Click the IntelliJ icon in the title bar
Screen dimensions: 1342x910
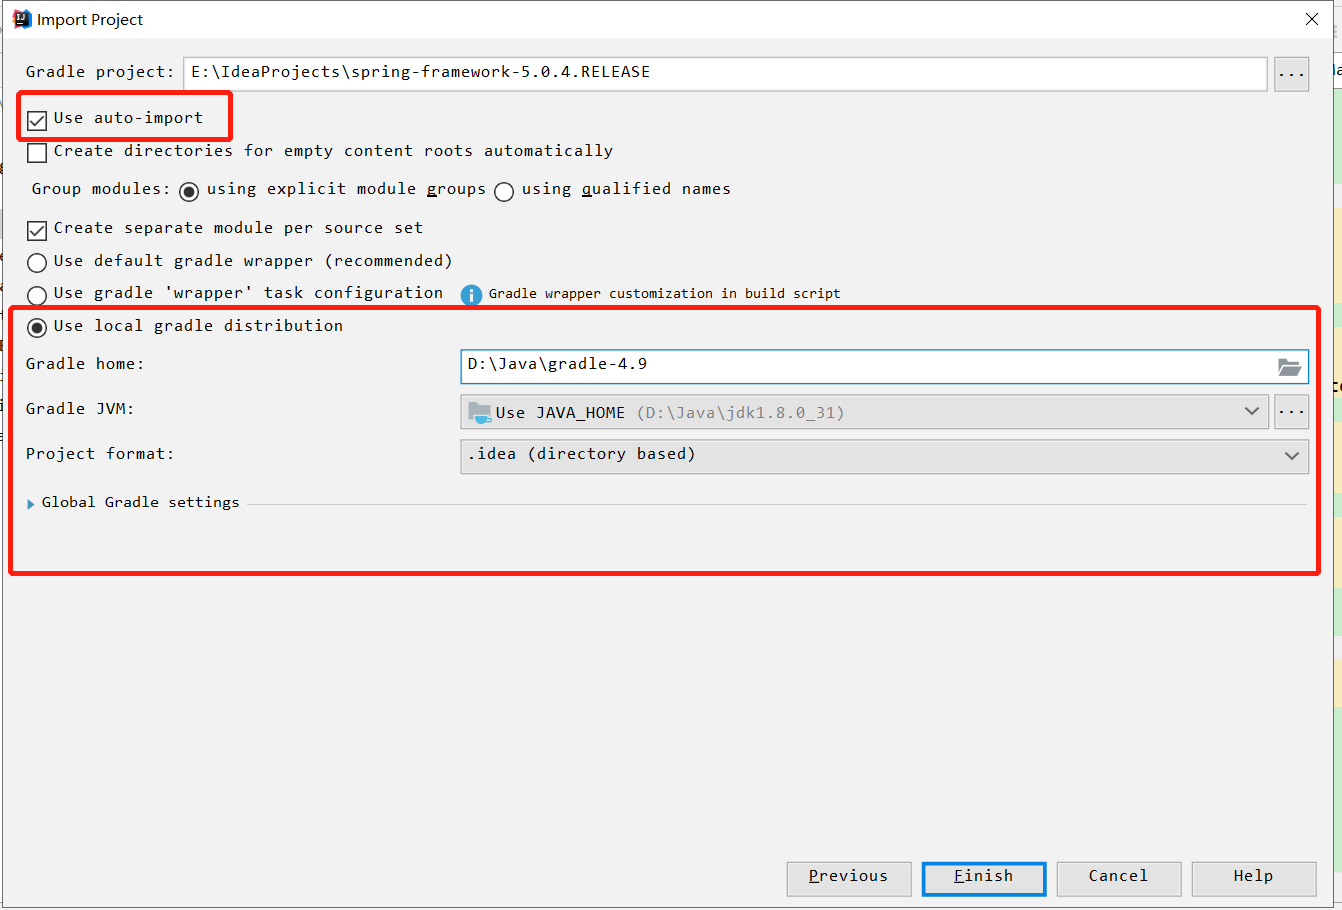21,19
